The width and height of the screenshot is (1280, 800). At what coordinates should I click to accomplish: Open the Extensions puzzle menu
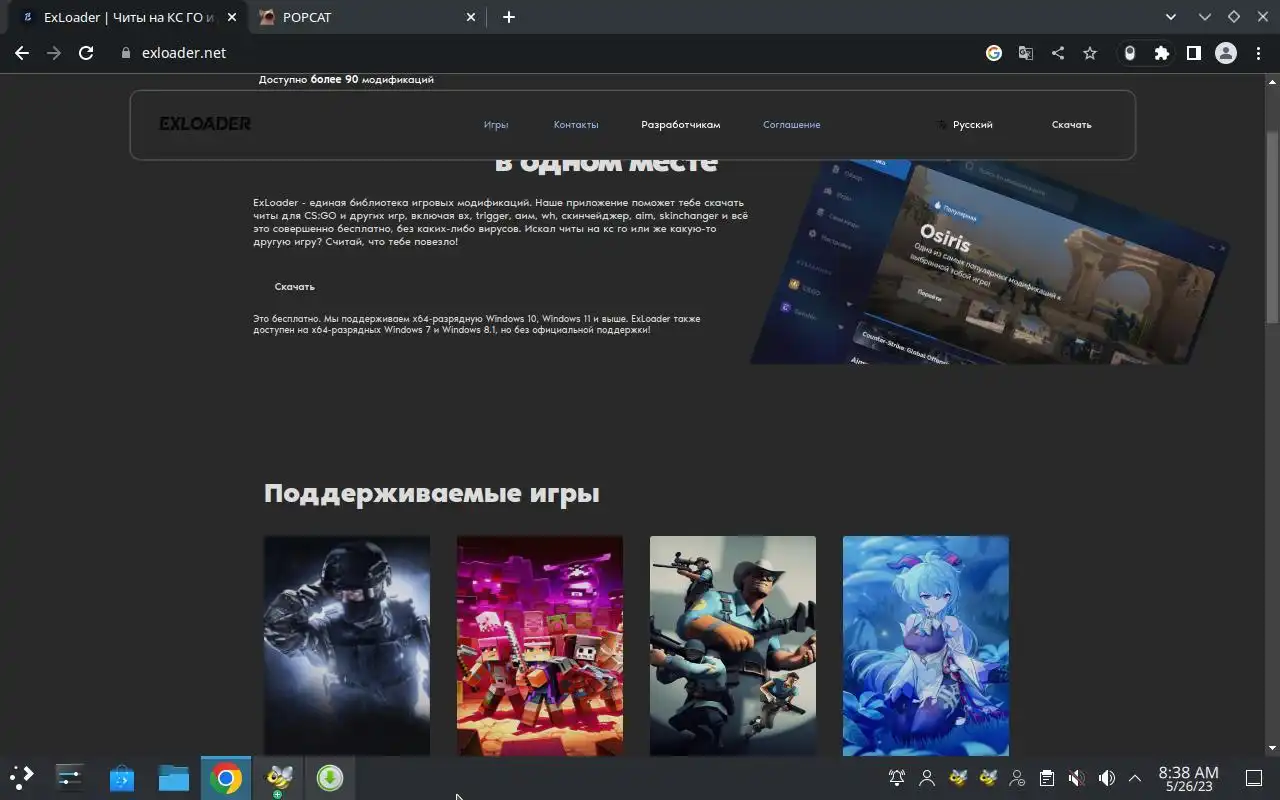[x=1162, y=53]
